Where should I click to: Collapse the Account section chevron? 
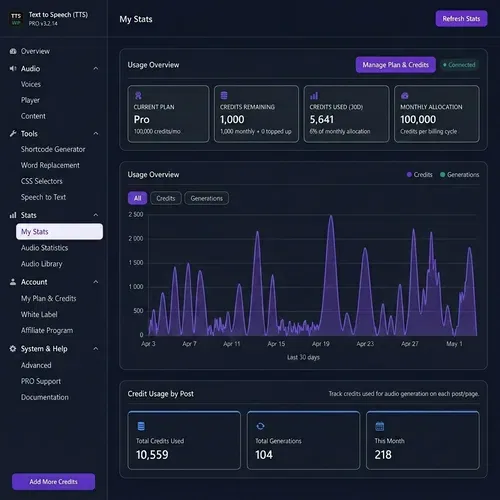96,282
